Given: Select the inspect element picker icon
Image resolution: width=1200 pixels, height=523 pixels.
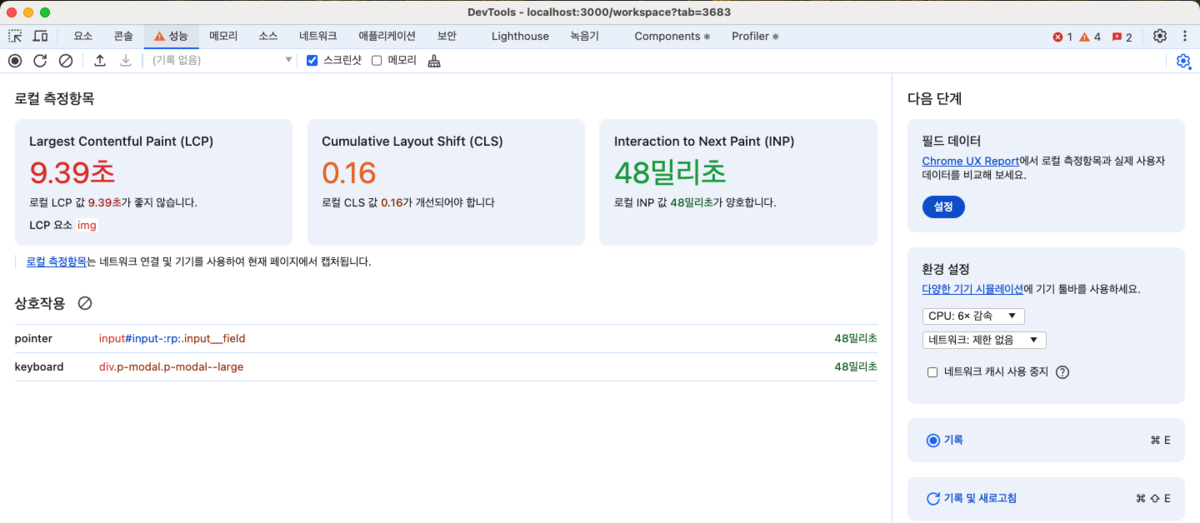Looking at the screenshot, I should [15, 36].
